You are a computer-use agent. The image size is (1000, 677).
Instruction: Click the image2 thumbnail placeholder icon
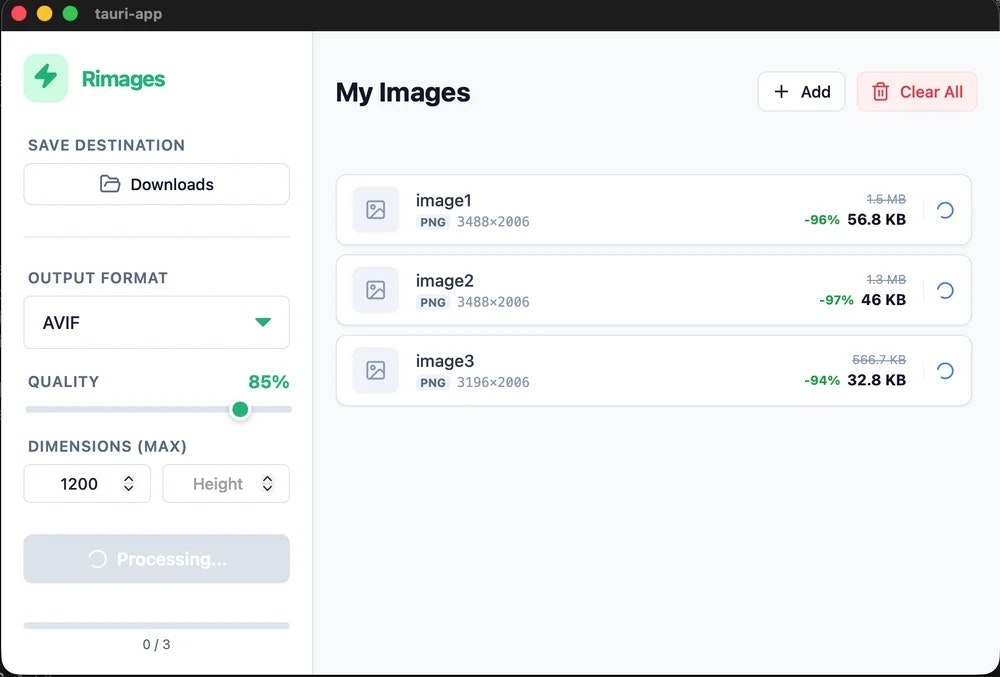pyautogui.click(x=376, y=290)
